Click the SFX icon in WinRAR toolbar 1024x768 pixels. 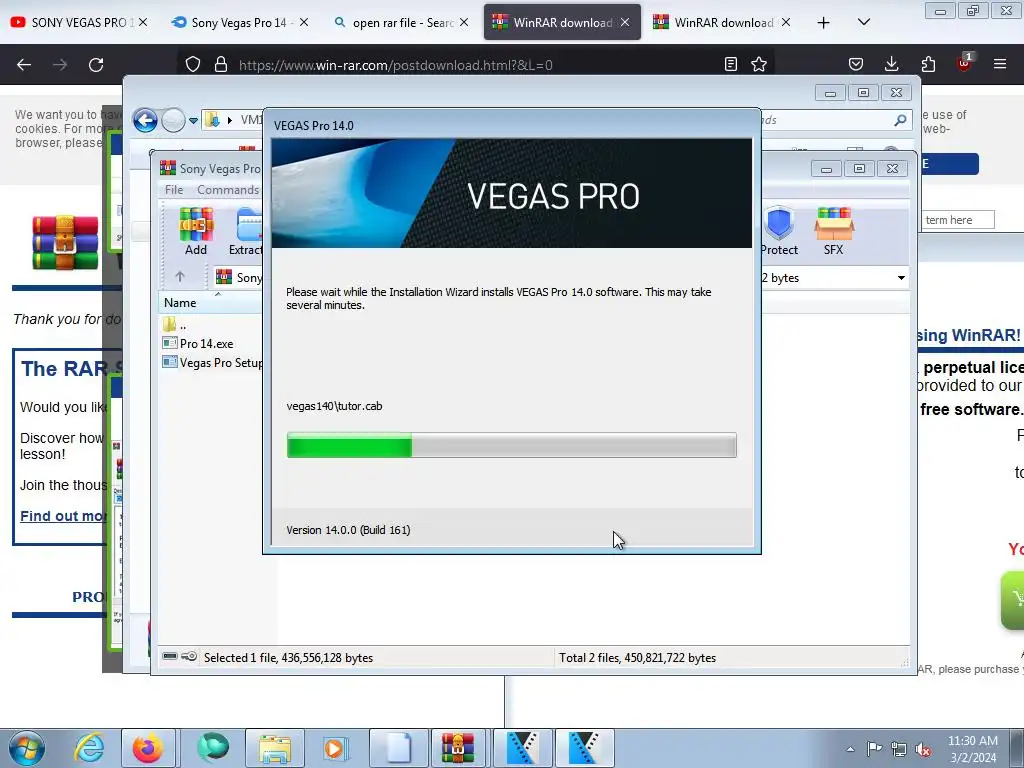point(833,231)
